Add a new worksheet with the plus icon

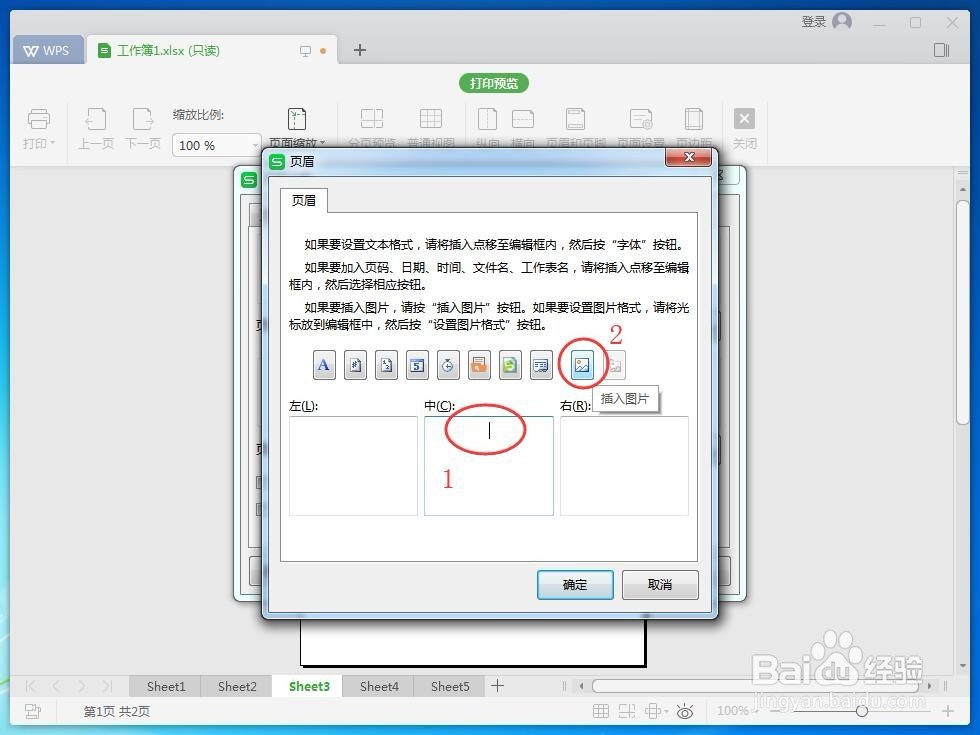(497, 686)
